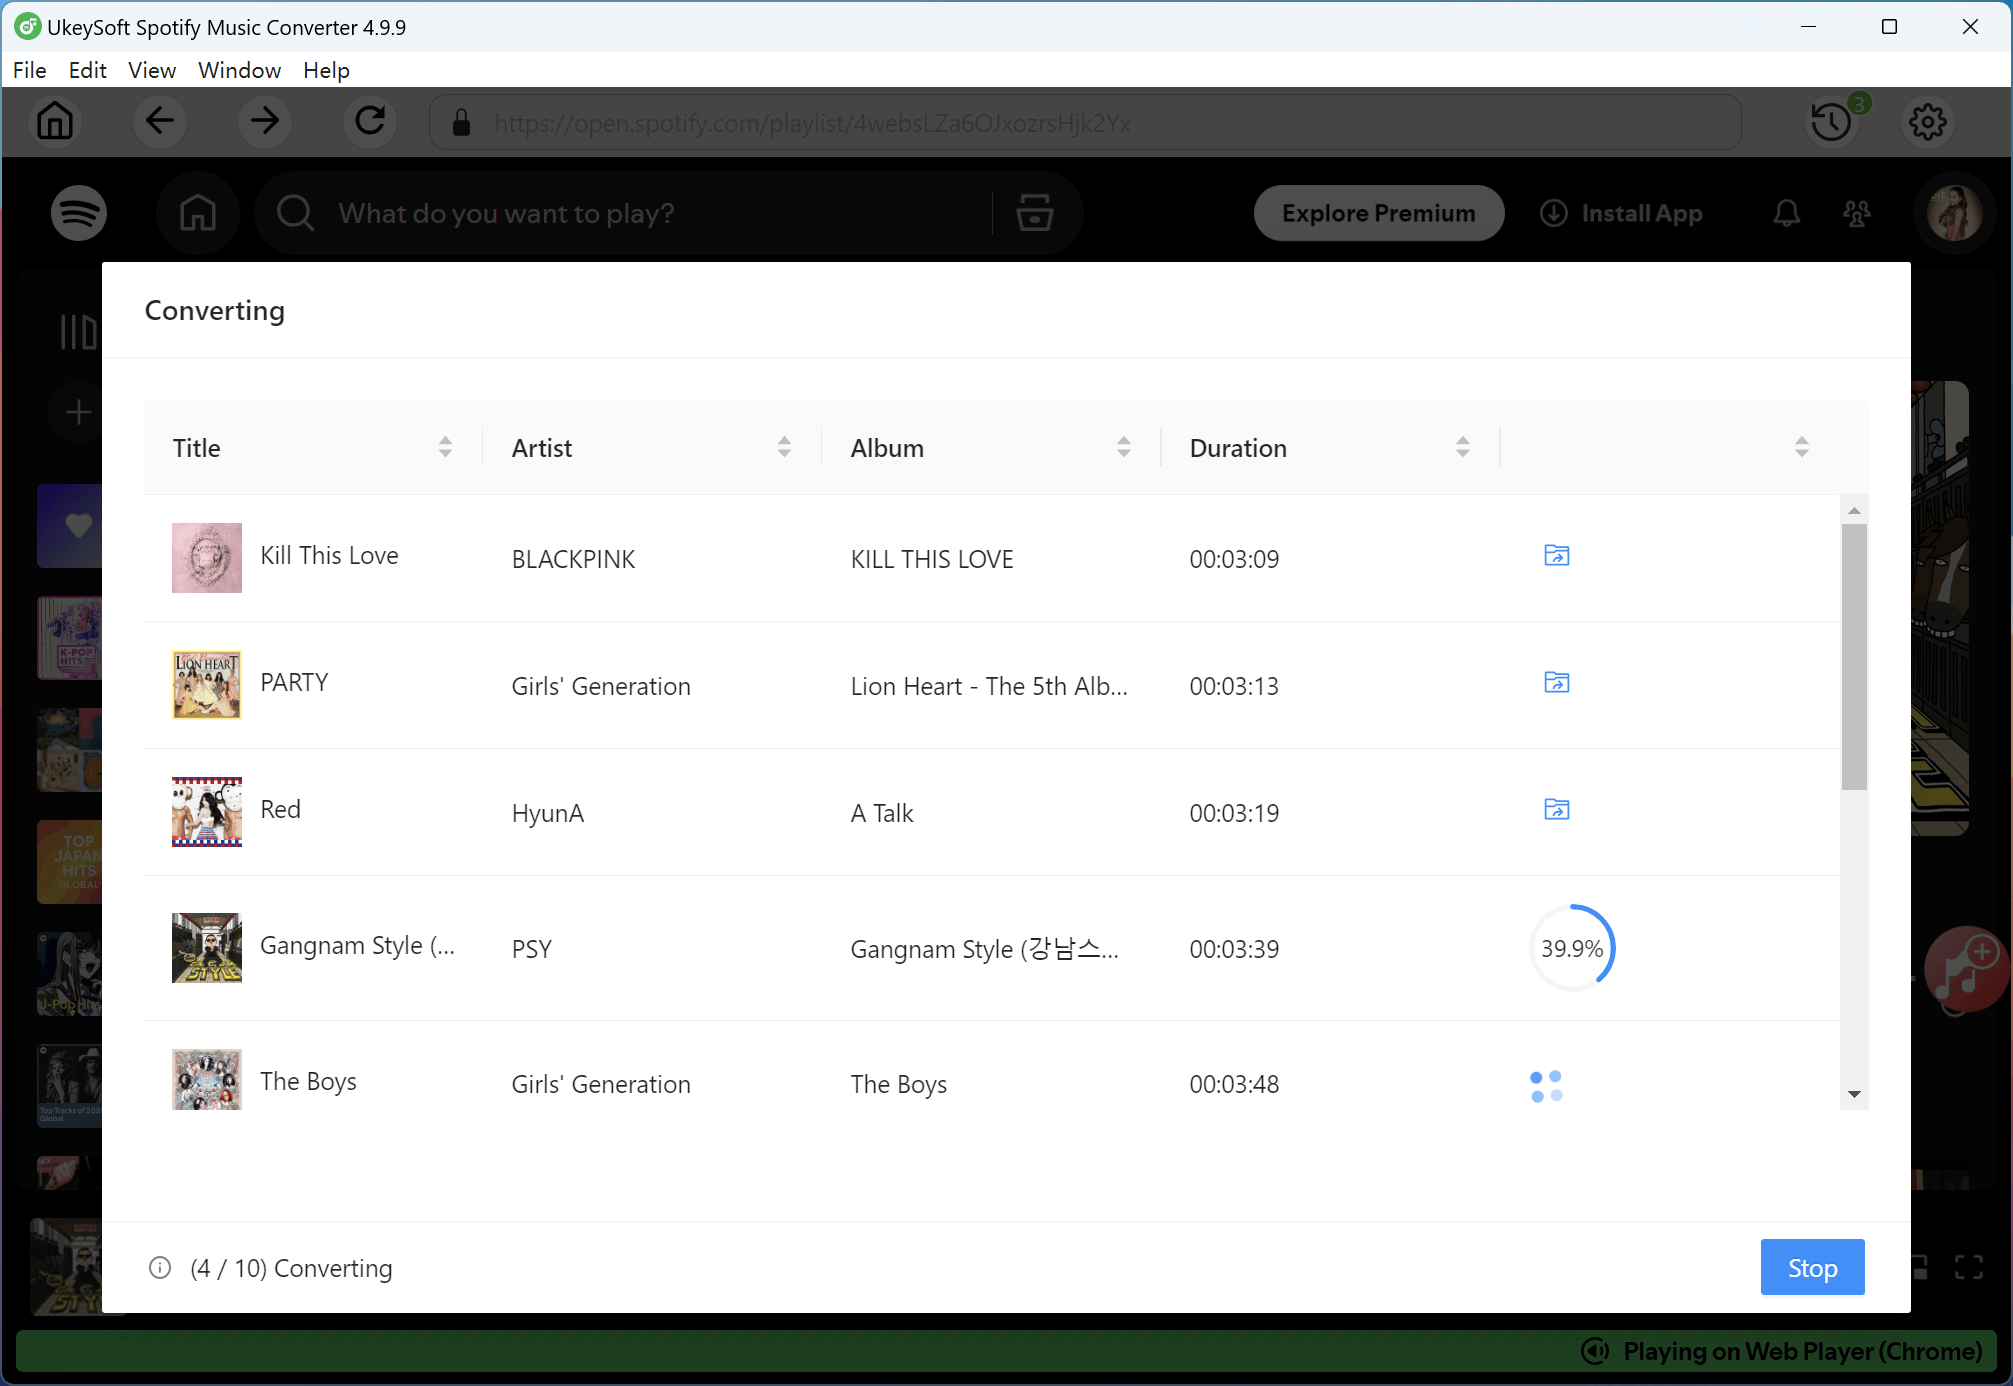The image size is (2013, 1386).
Task: Click the info icon next to converting status
Action: click(160, 1268)
